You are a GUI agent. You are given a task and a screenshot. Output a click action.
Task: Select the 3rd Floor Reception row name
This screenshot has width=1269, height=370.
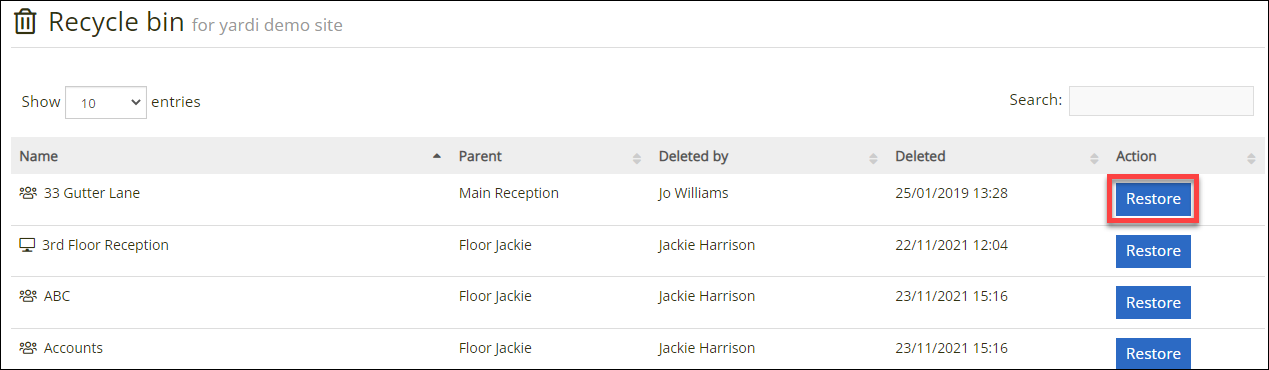(x=105, y=245)
